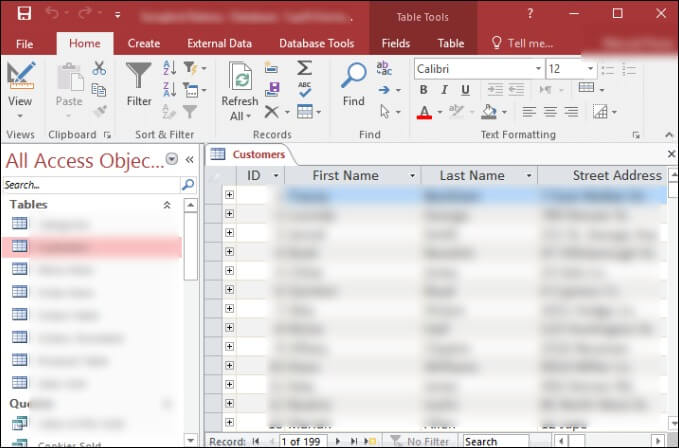
Task: Click the navigation pane Search box
Action: (x=90, y=185)
